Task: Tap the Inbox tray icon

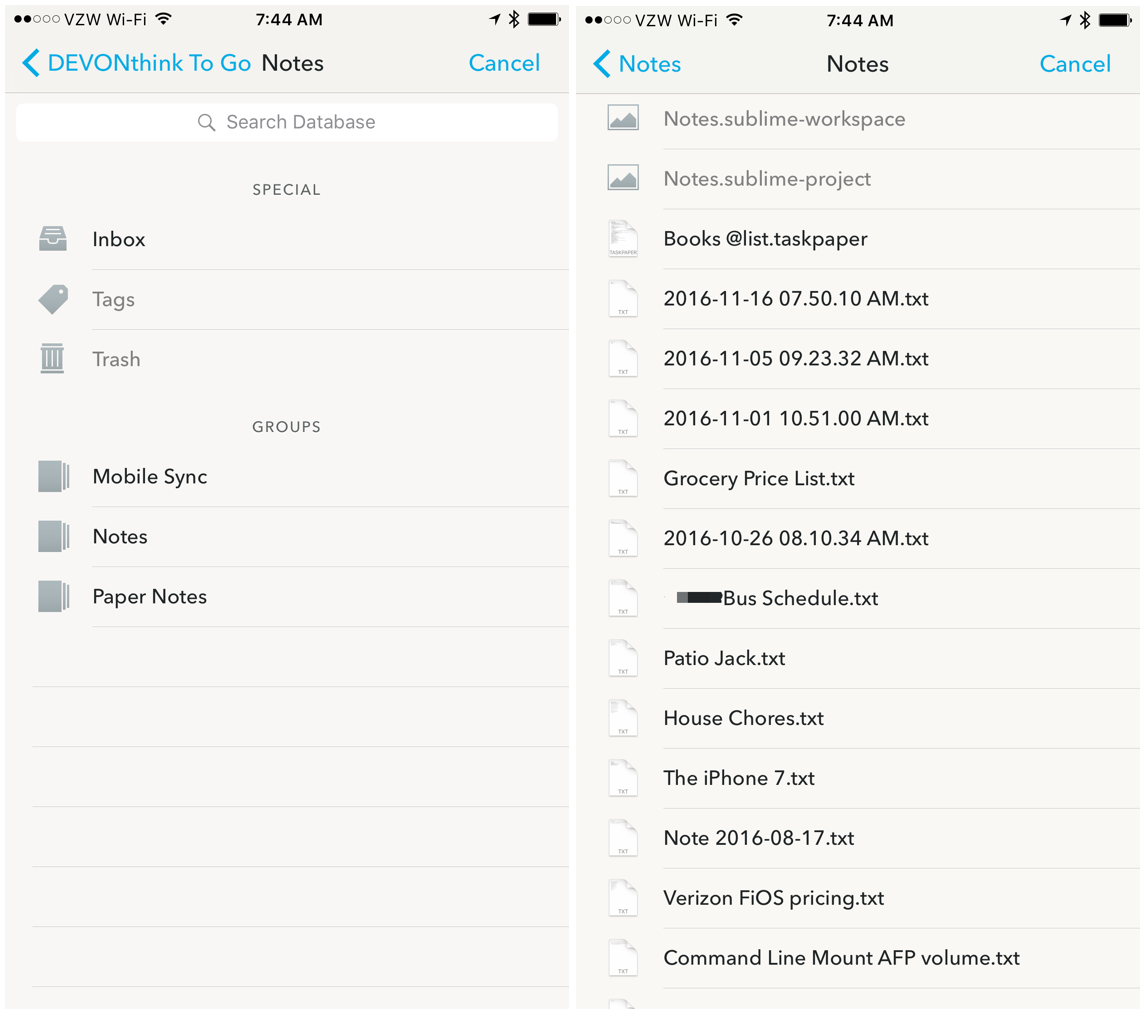Action: pos(53,239)
